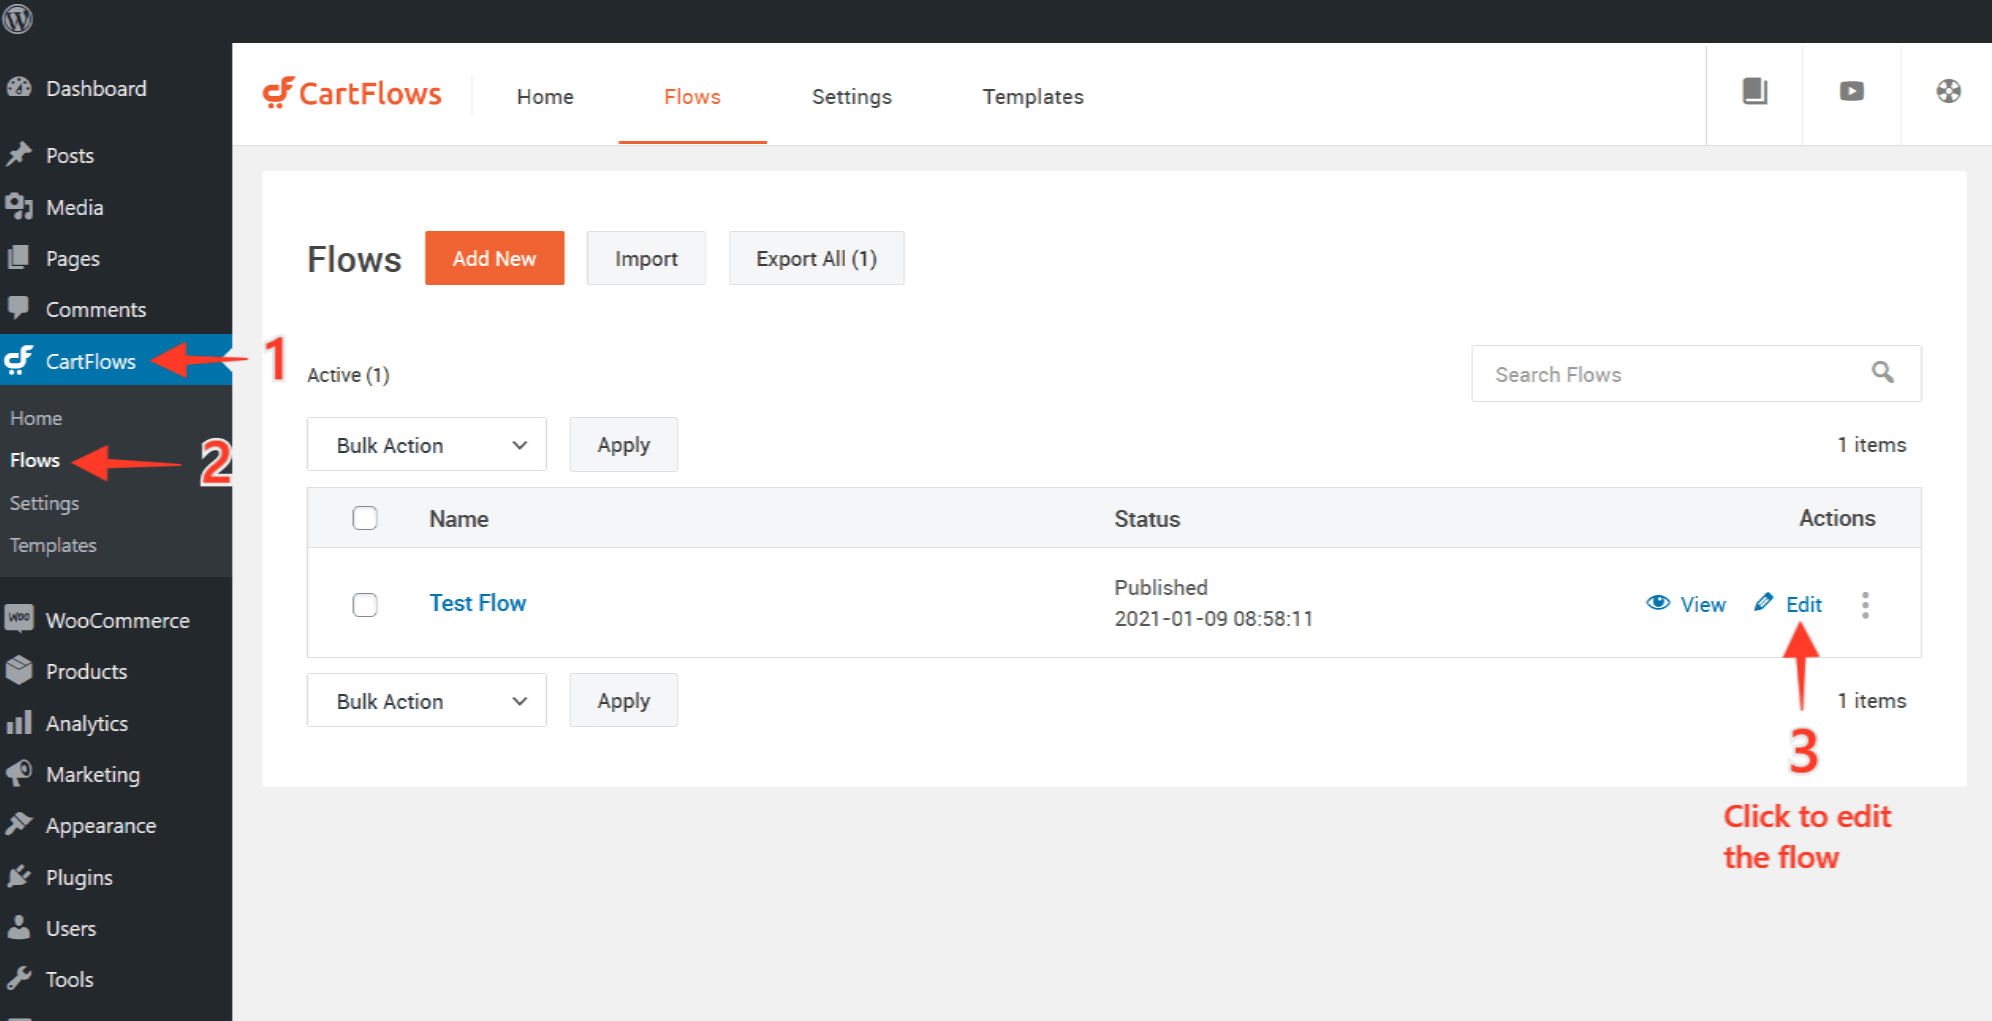Open WooCommerce in the sidebar

click(x=117, y=620)
